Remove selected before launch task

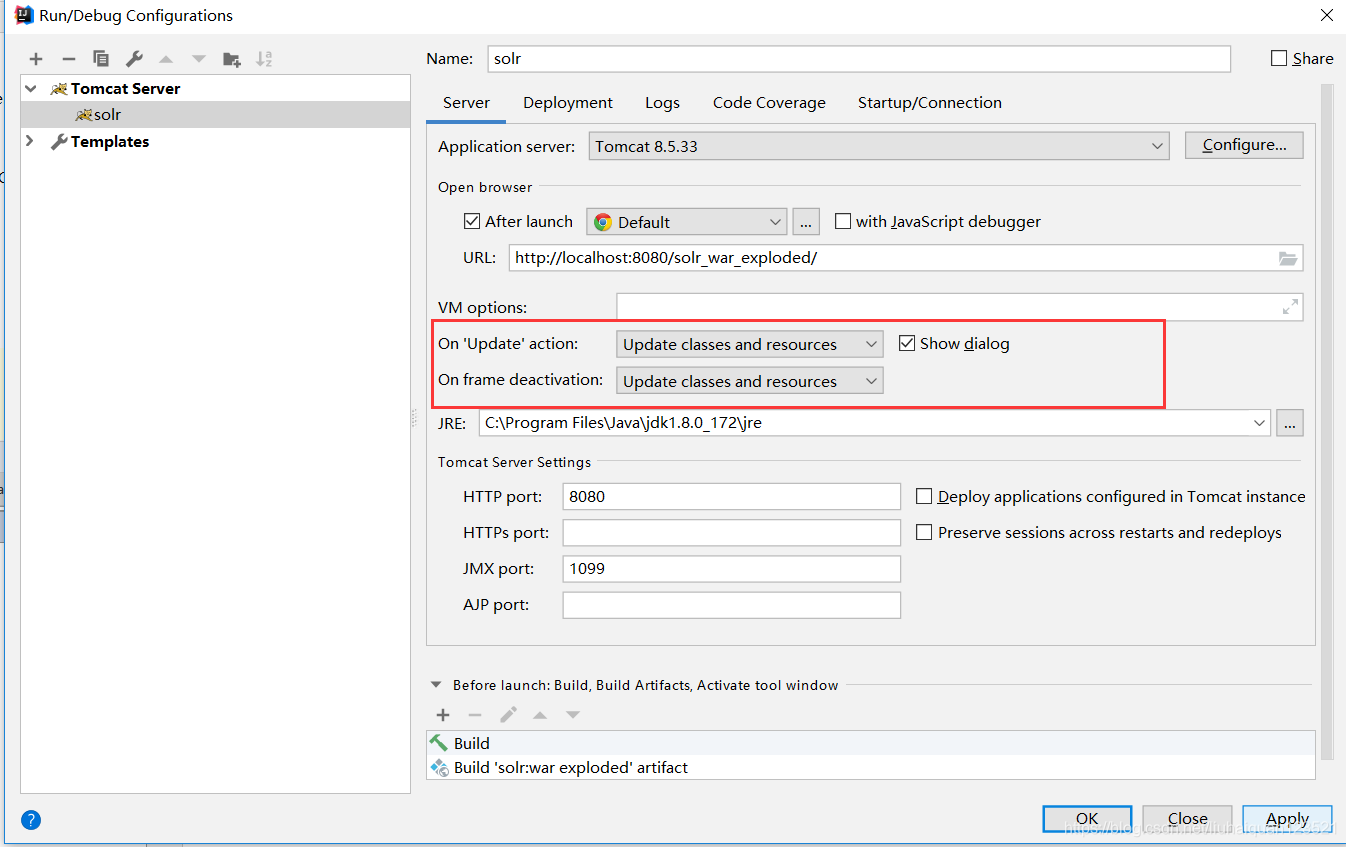(x=475, y=715)
